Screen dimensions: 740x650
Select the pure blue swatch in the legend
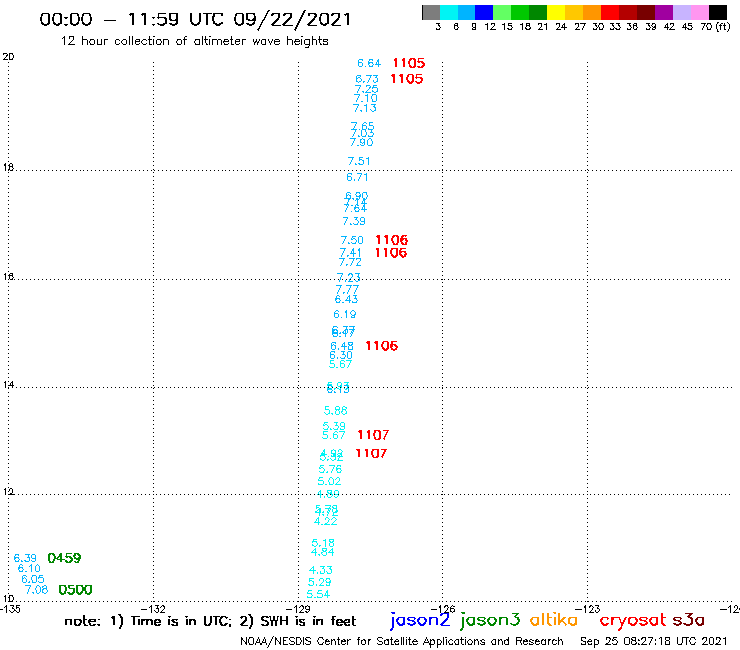pyautogui.click(x=484, y=12)
